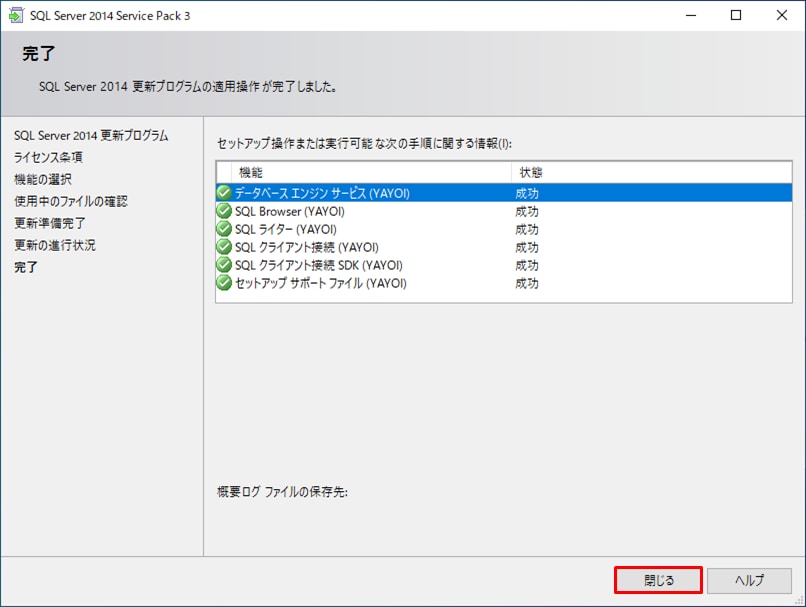Click the check icon for セットアップ サポート ファイル
This screenshot has width=806, height=607.
(224, 283)
